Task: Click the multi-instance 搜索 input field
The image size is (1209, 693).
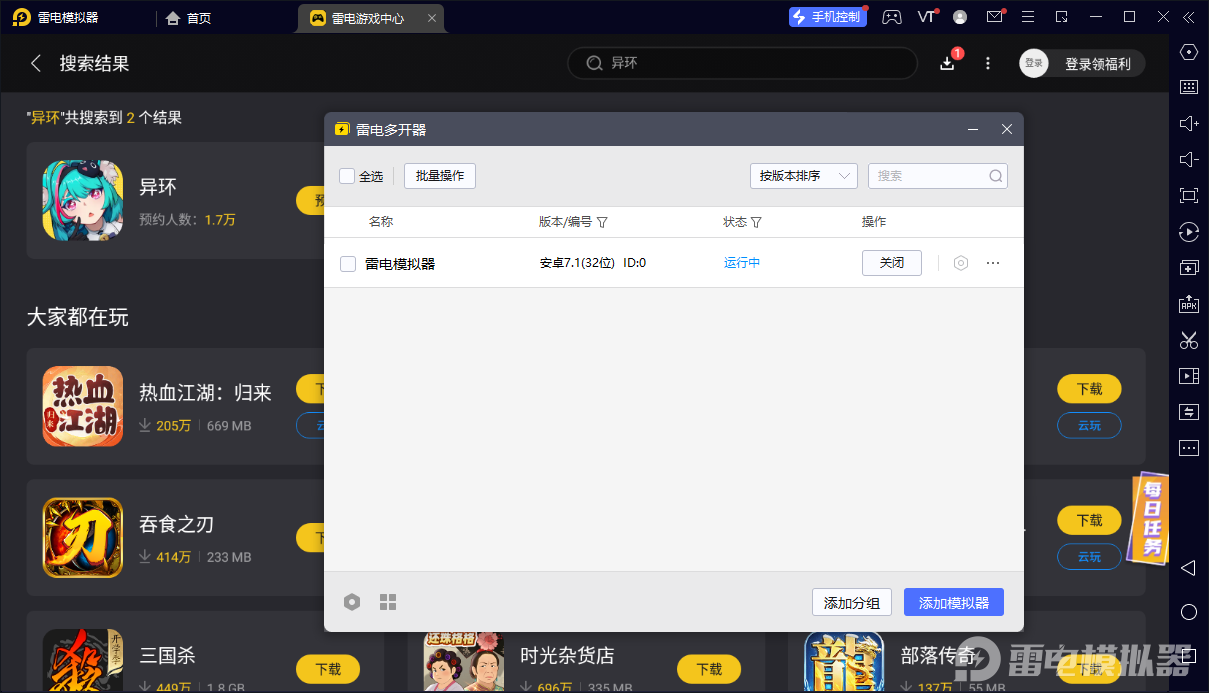Action: [930, 176]
